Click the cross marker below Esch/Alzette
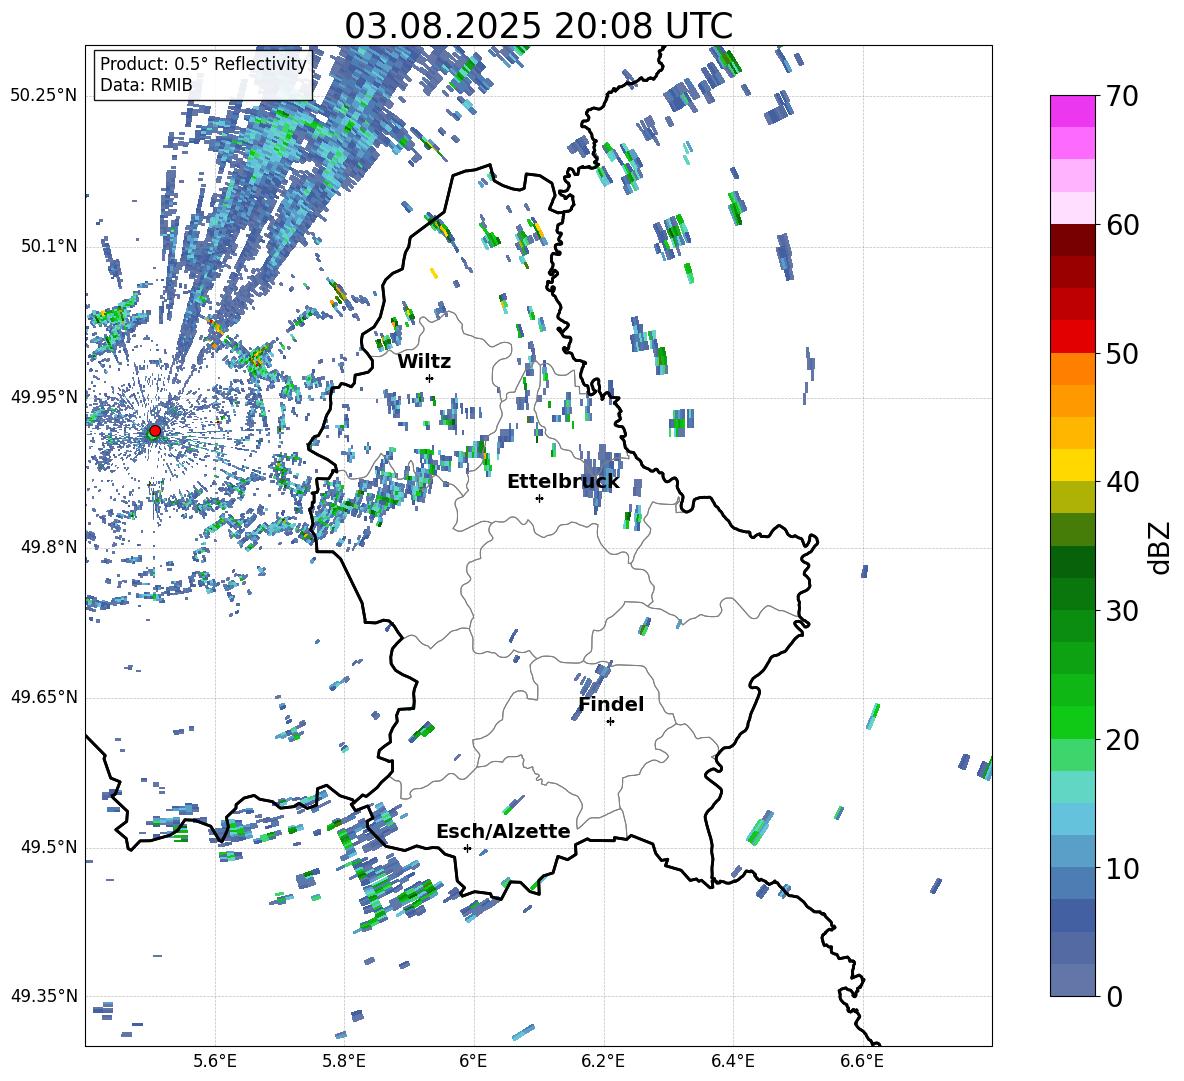The height and width of the screenshot is (1081, 1184). (467, 848)
